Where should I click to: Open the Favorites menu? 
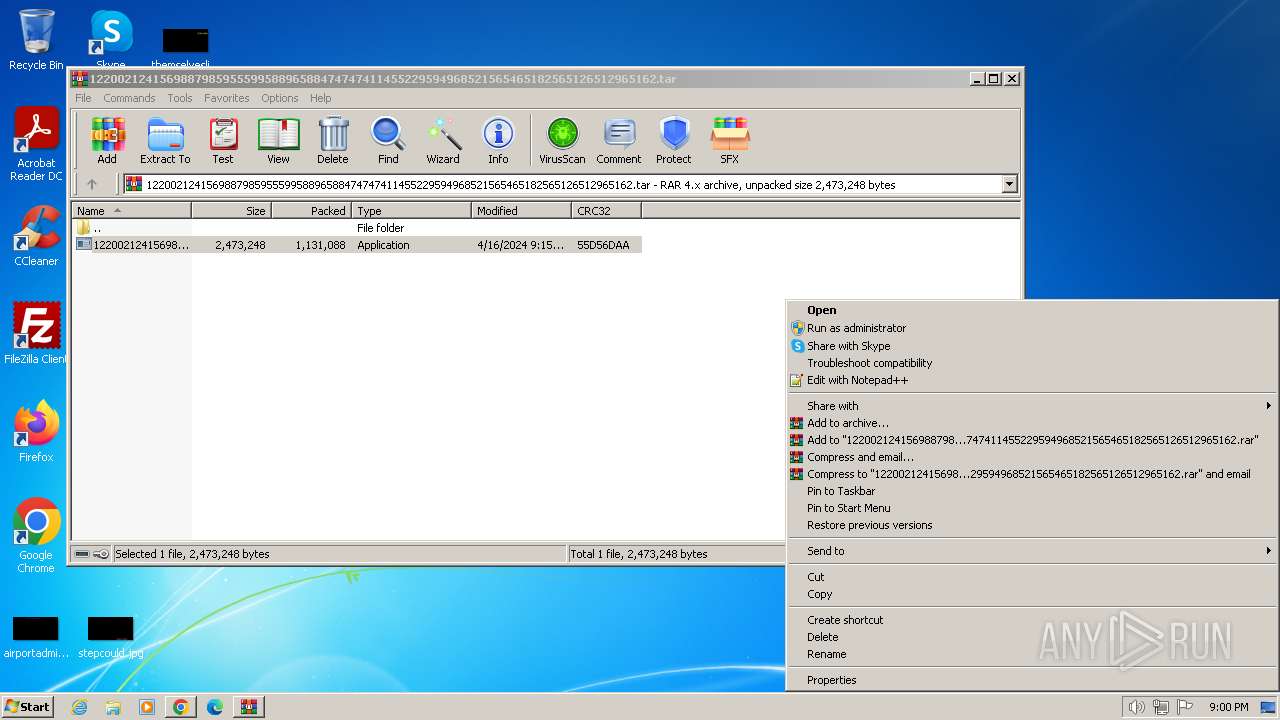[227, 98]
